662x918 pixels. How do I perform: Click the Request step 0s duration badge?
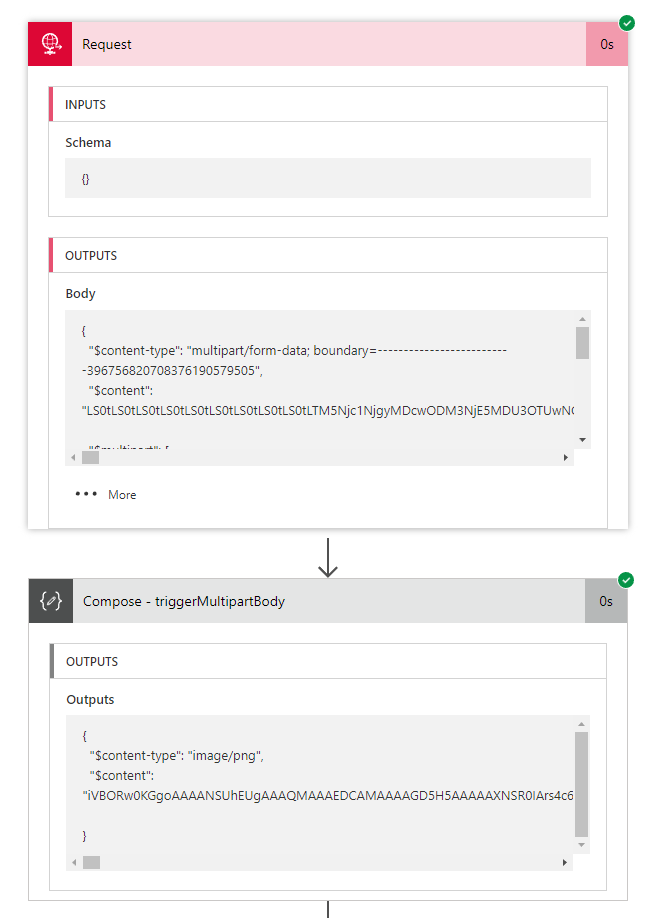tap(607, 44)
